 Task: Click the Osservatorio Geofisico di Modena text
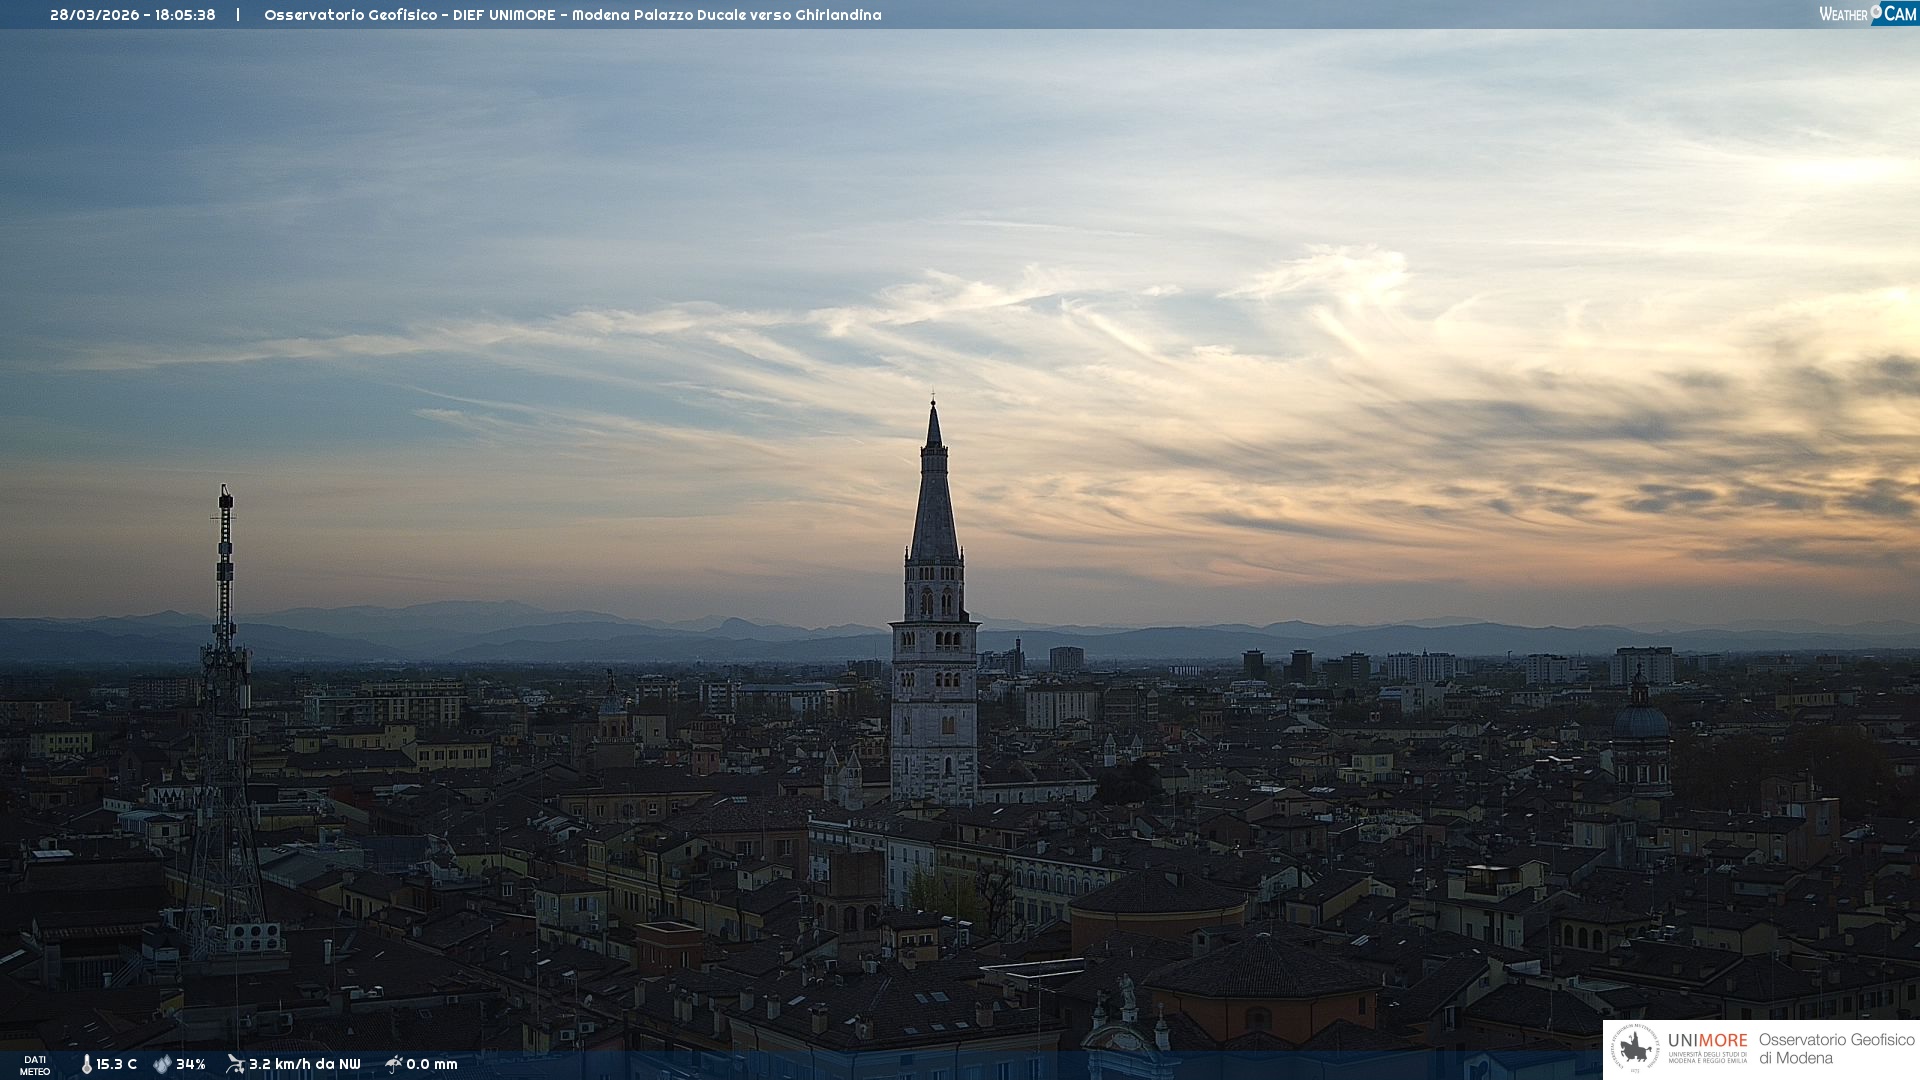1836,1048
